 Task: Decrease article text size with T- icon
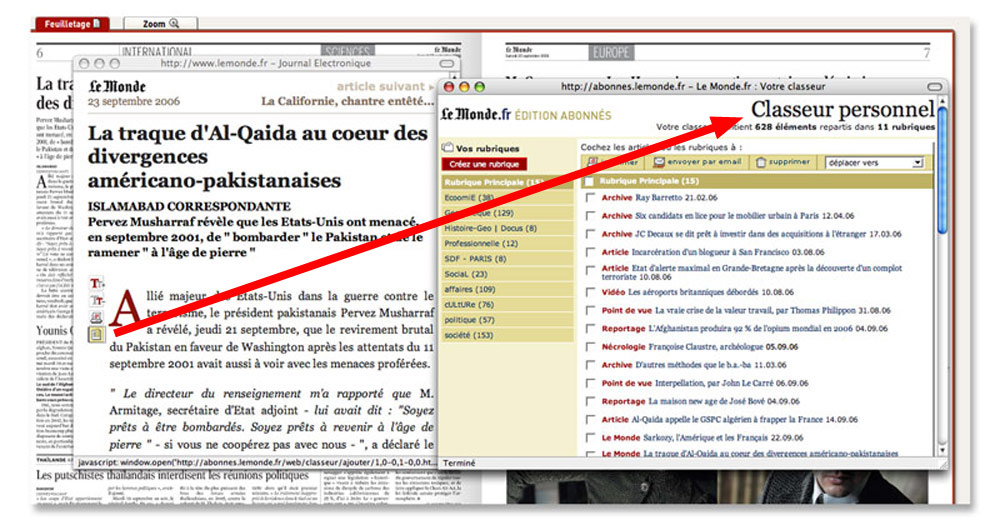click(x=96, y=300)
